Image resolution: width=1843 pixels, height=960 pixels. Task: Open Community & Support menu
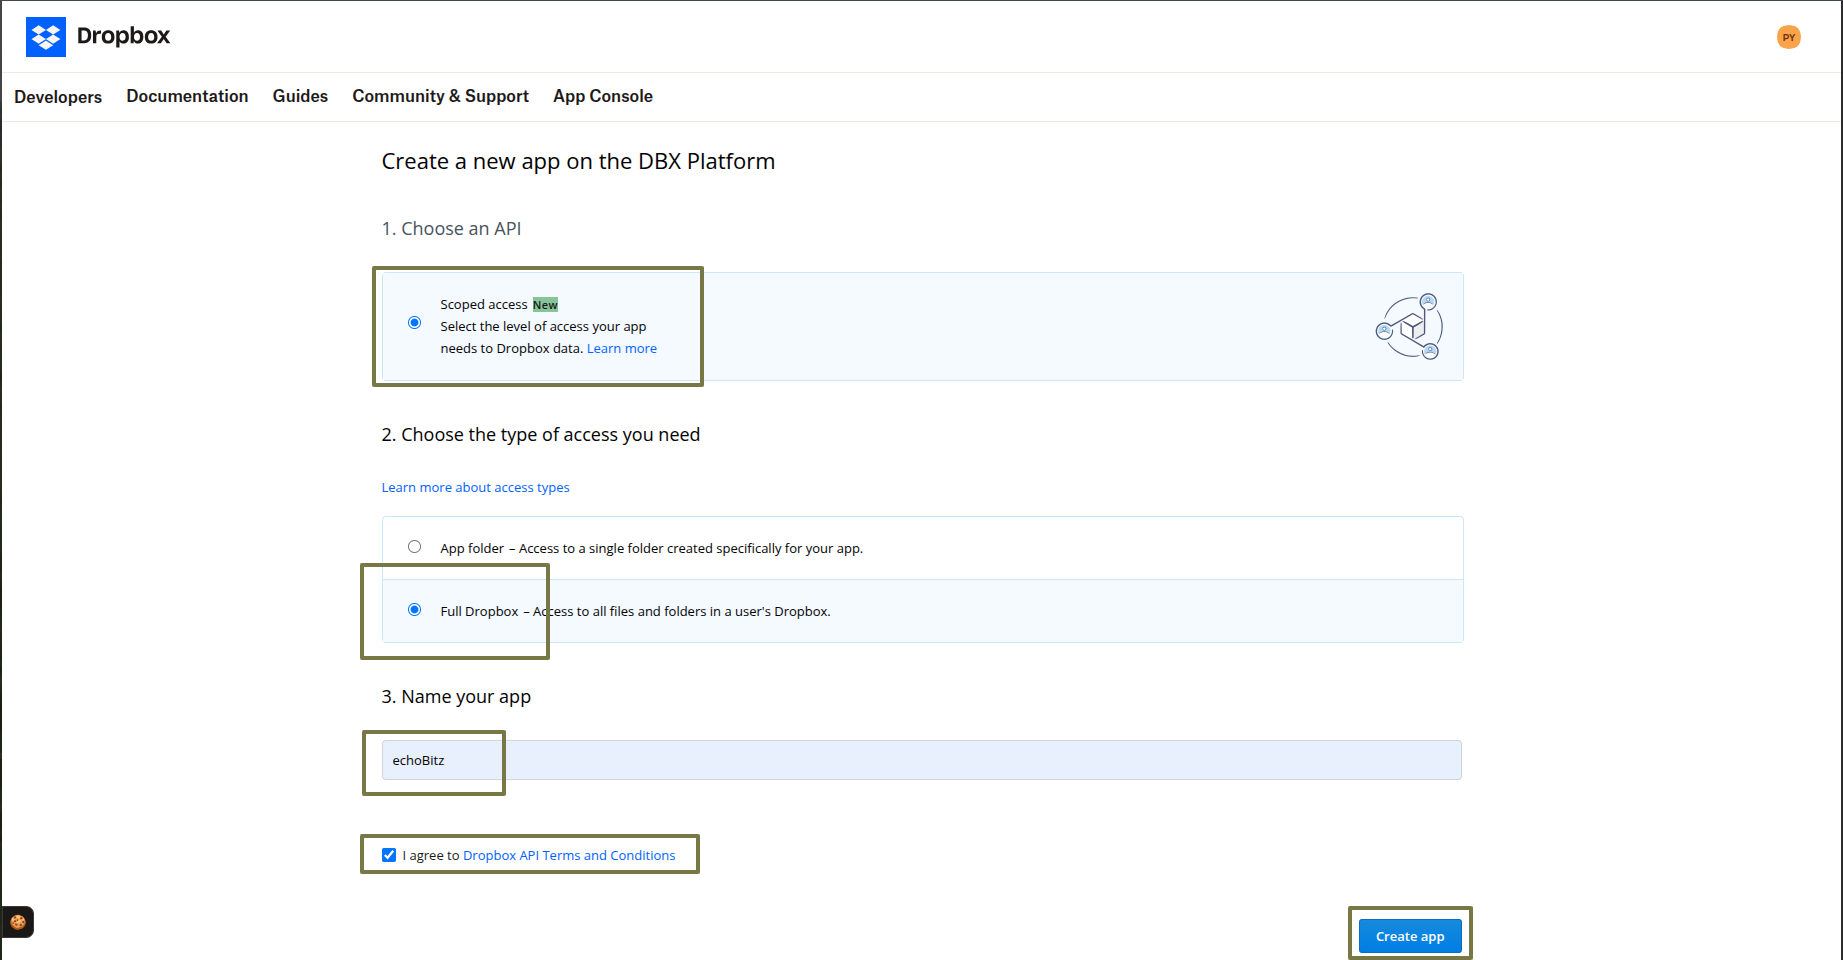(440, 96)
